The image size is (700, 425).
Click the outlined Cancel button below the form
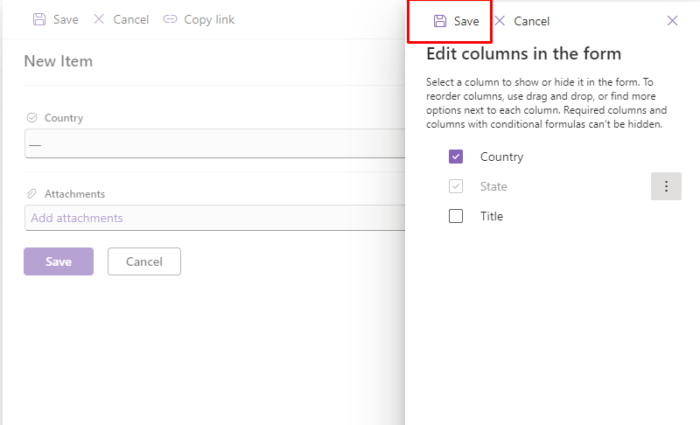coord(144,262)
